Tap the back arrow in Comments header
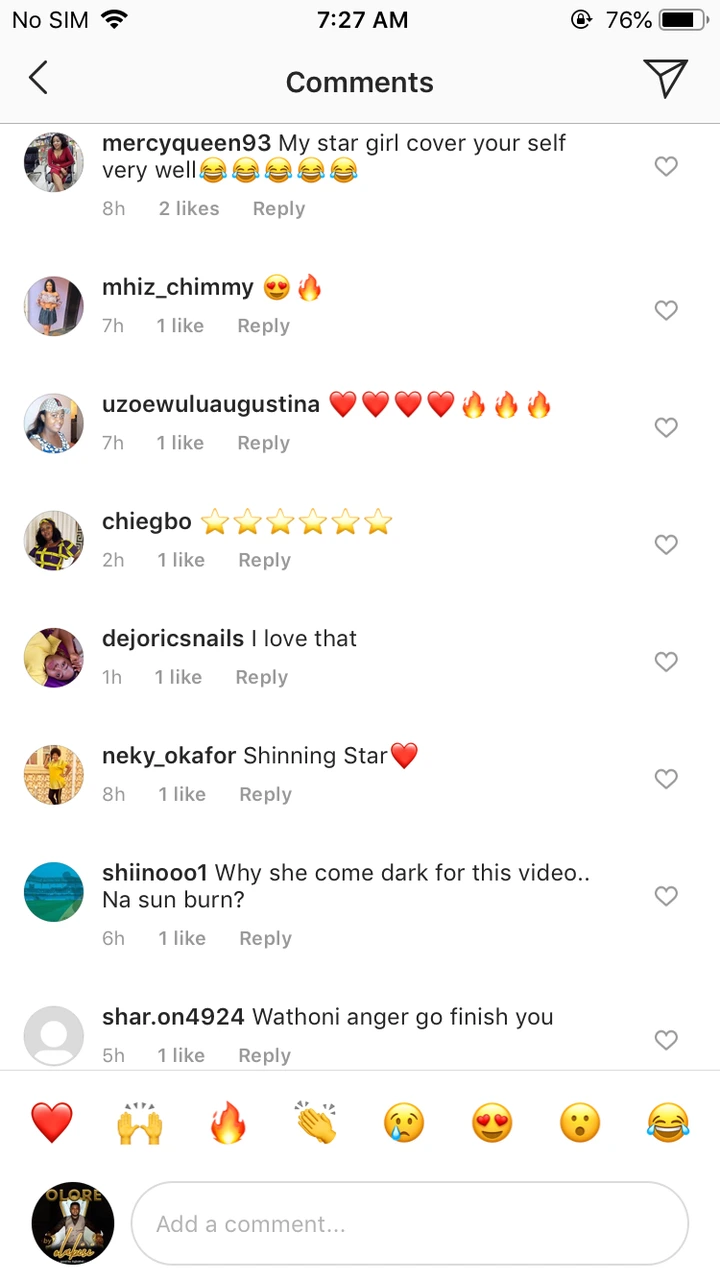Image resolution: width=720 pixels, height=1280 pixels. pyautogui.click(x=38, y=78)
